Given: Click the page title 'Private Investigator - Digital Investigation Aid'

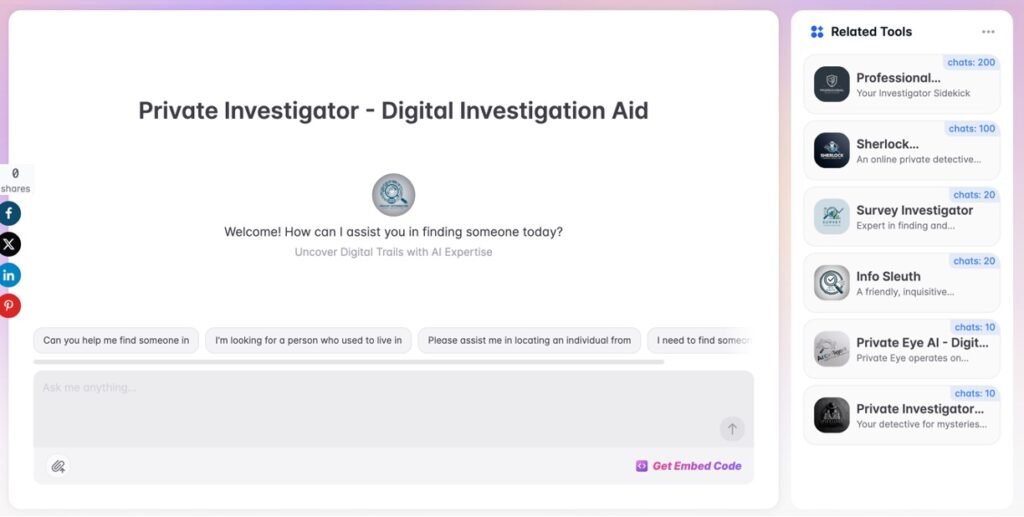Looking at the screenshot, I should click(x=393, y=110).
